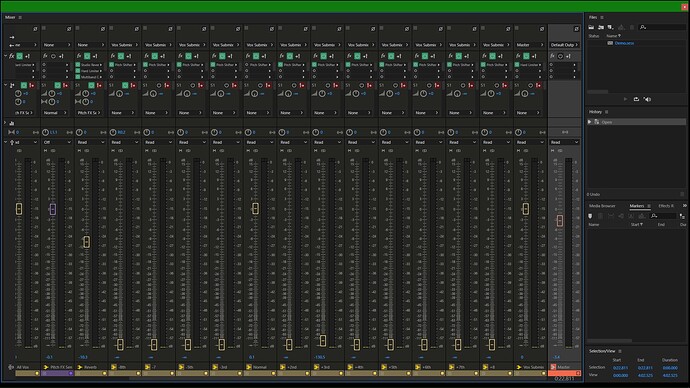Enable fx power on the Pitch FX Sen track
Viewport: 690px width, 388px height.
pos(53,56)
